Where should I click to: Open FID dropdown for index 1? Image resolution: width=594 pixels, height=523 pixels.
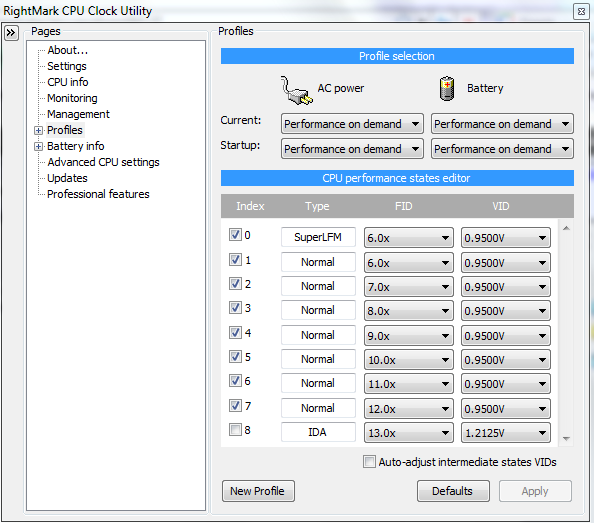409,263
